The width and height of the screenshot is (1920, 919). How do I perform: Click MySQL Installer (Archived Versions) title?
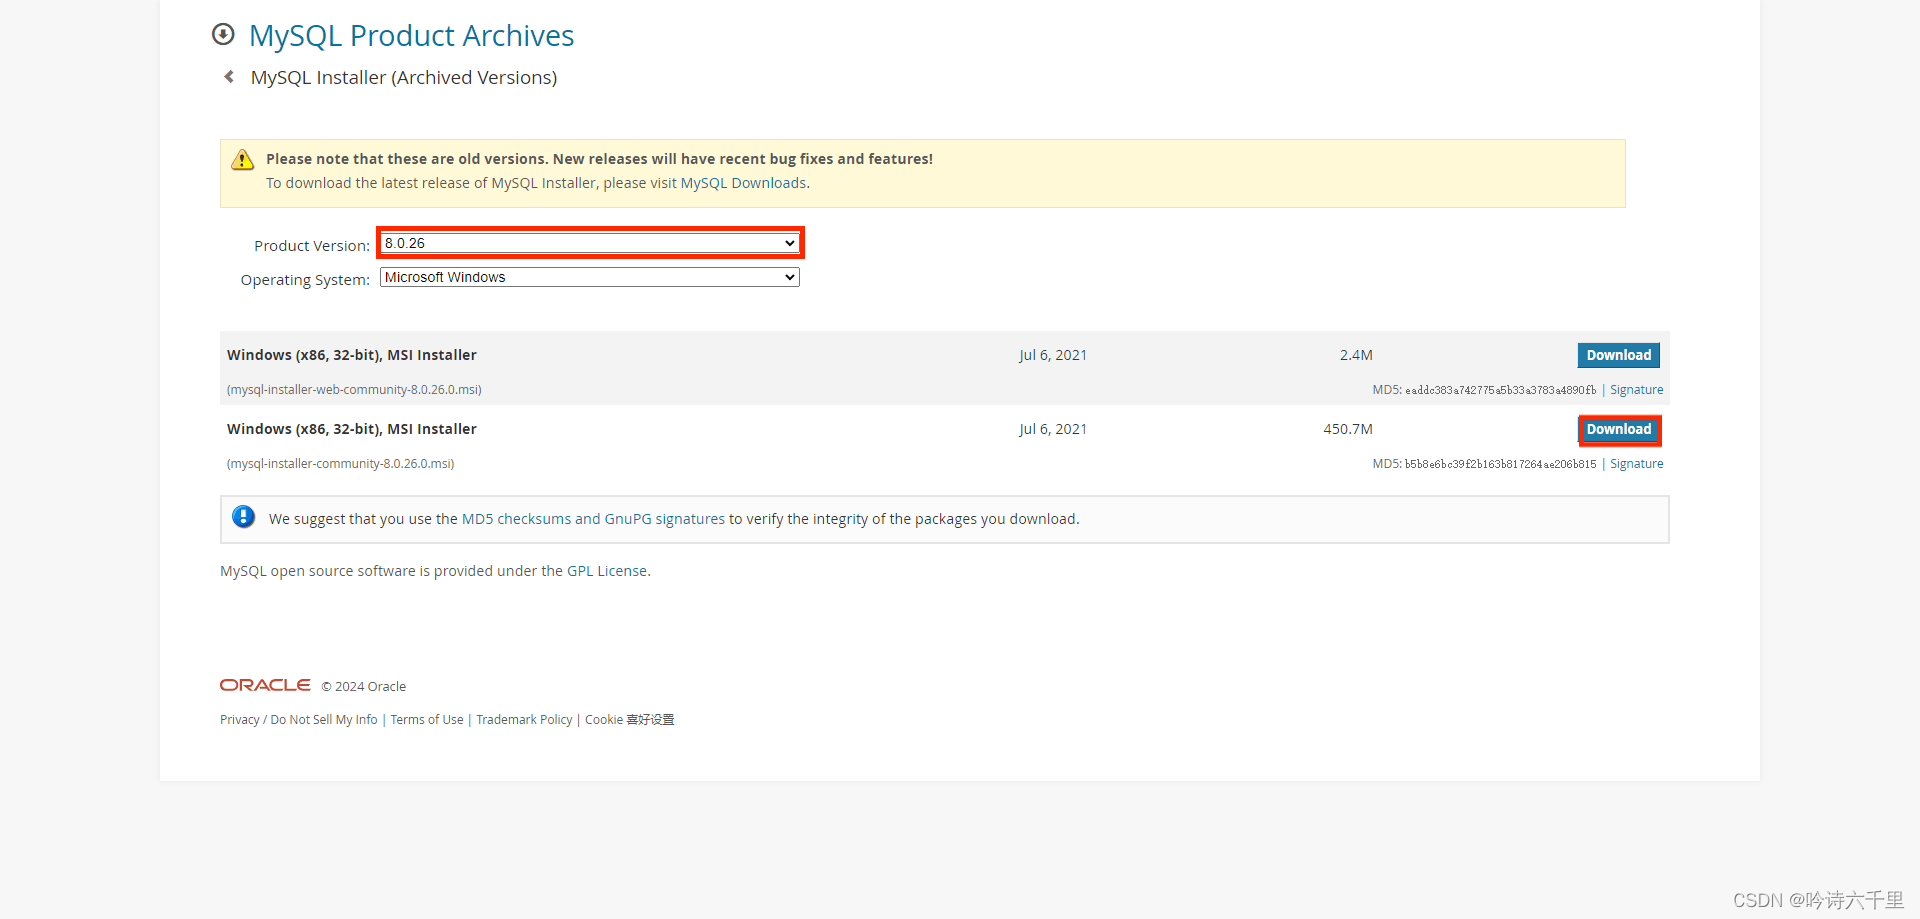[404, 78]
